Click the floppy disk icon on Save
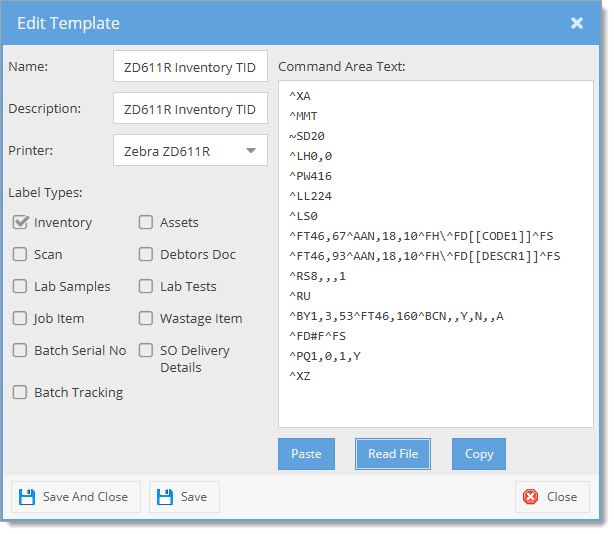This screenshot has height=534, width=614. [165, 497]
